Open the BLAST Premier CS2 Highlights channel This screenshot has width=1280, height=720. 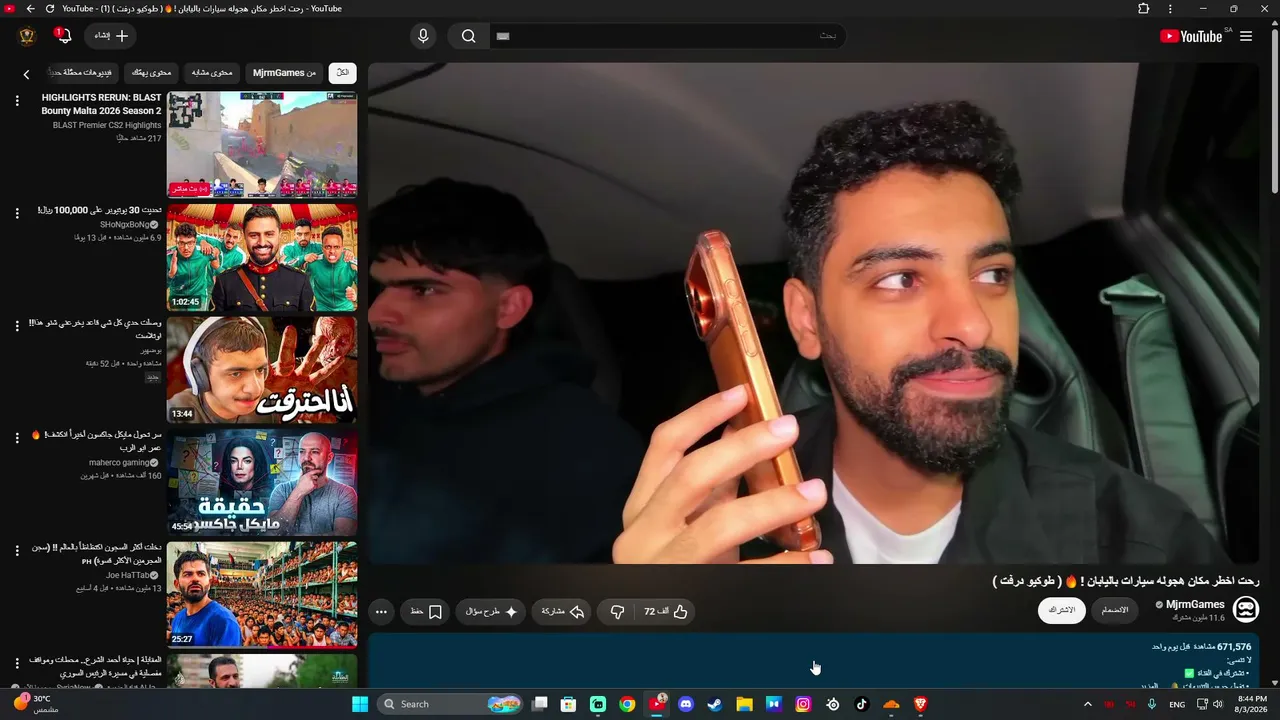(107, 125)
